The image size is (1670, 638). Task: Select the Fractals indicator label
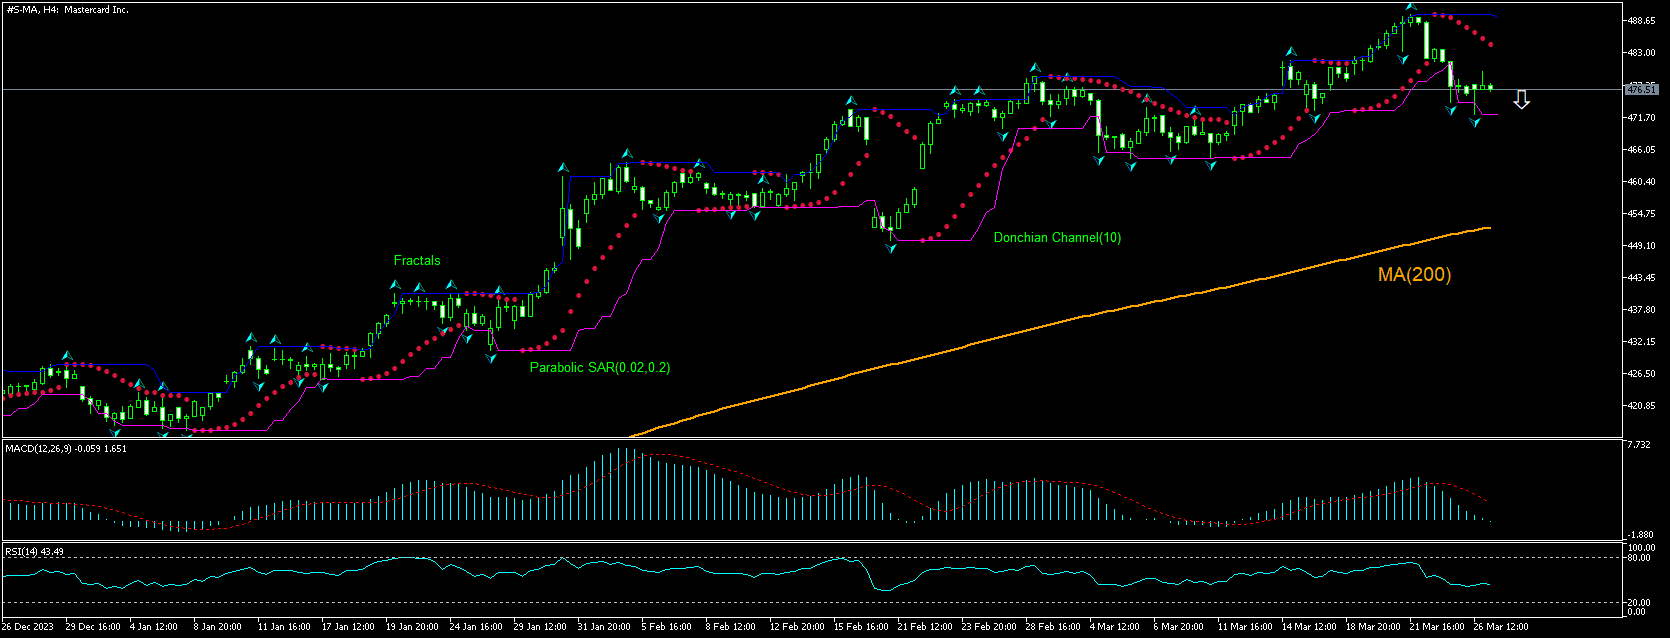[417, 260]
